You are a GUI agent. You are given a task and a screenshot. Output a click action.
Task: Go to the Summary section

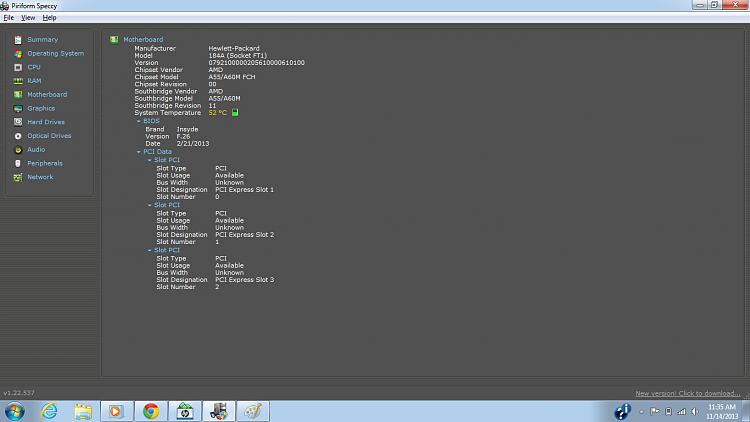point(43,40)
